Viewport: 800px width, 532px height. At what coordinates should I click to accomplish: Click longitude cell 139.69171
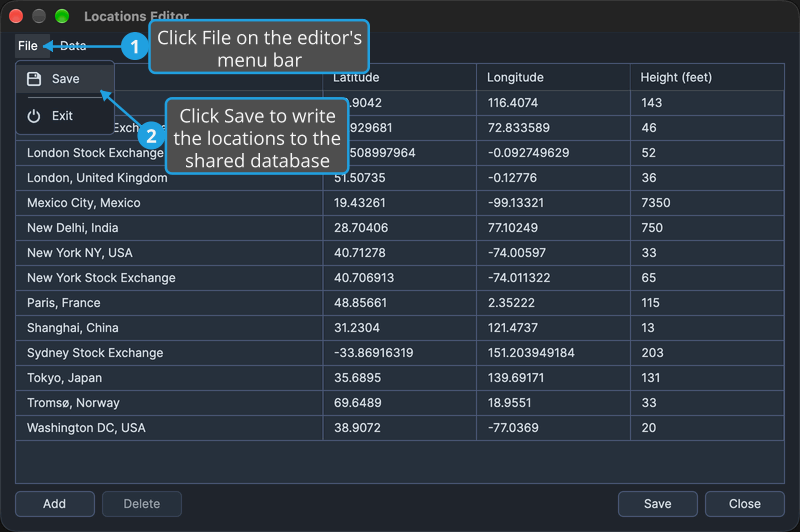[x=554, y=377]
